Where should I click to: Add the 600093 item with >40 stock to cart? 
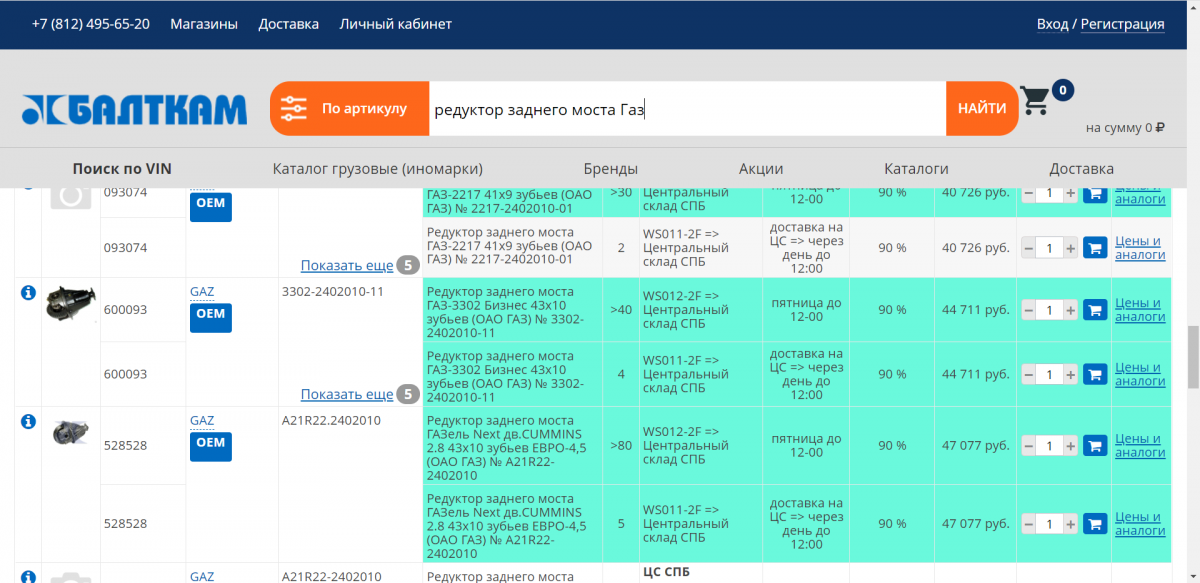(1094, 310)
